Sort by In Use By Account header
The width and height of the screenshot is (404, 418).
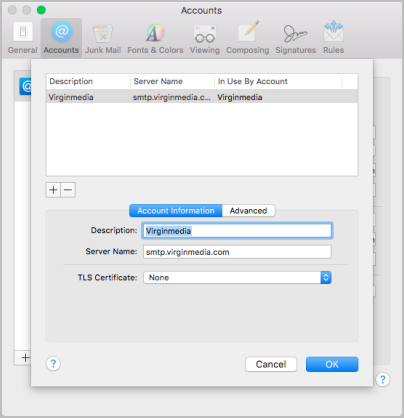(x=278, y=81)
